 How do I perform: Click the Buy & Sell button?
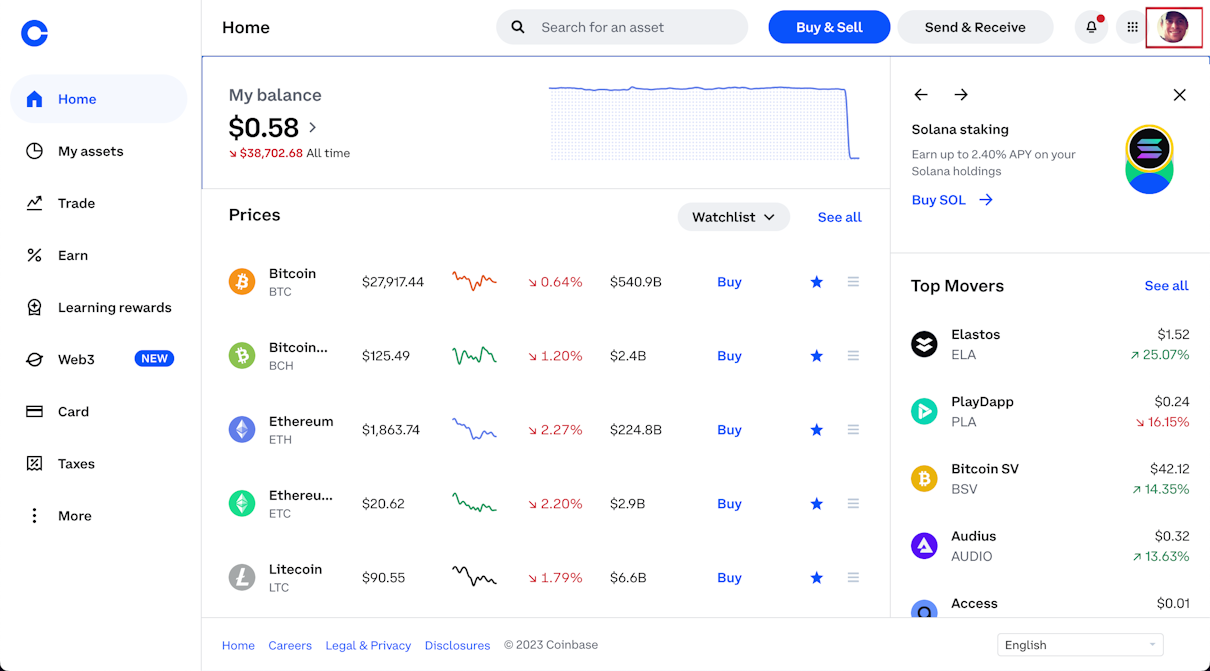click(x=829, y=27)
